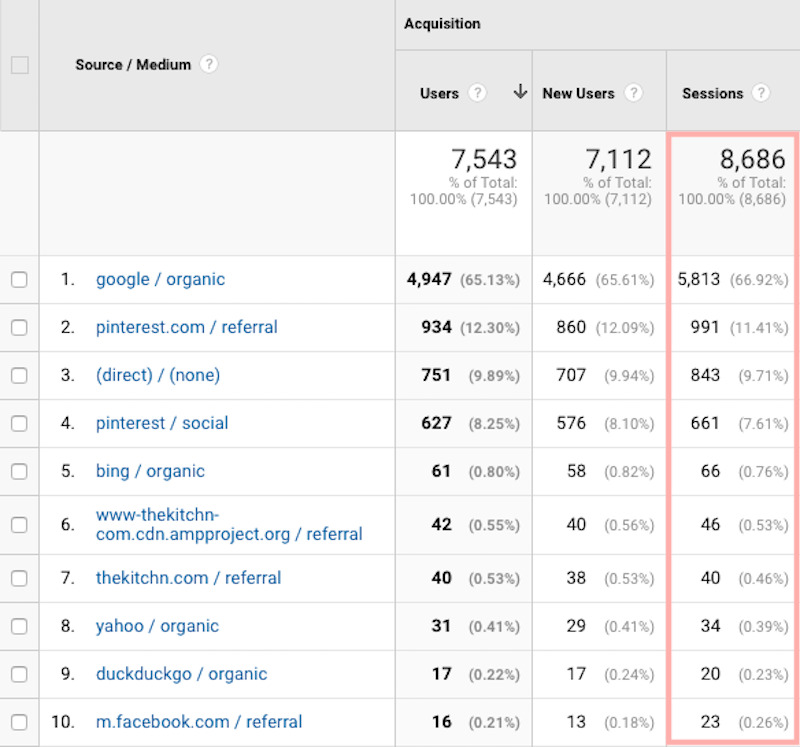
Task: Open the Source / Medium help icon
Action: click(x=208, y=64)
